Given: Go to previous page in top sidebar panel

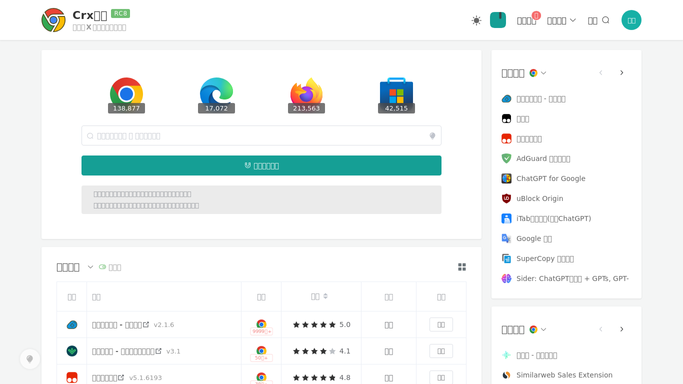Looking at the screenshot, I should (x=601, y=73).
